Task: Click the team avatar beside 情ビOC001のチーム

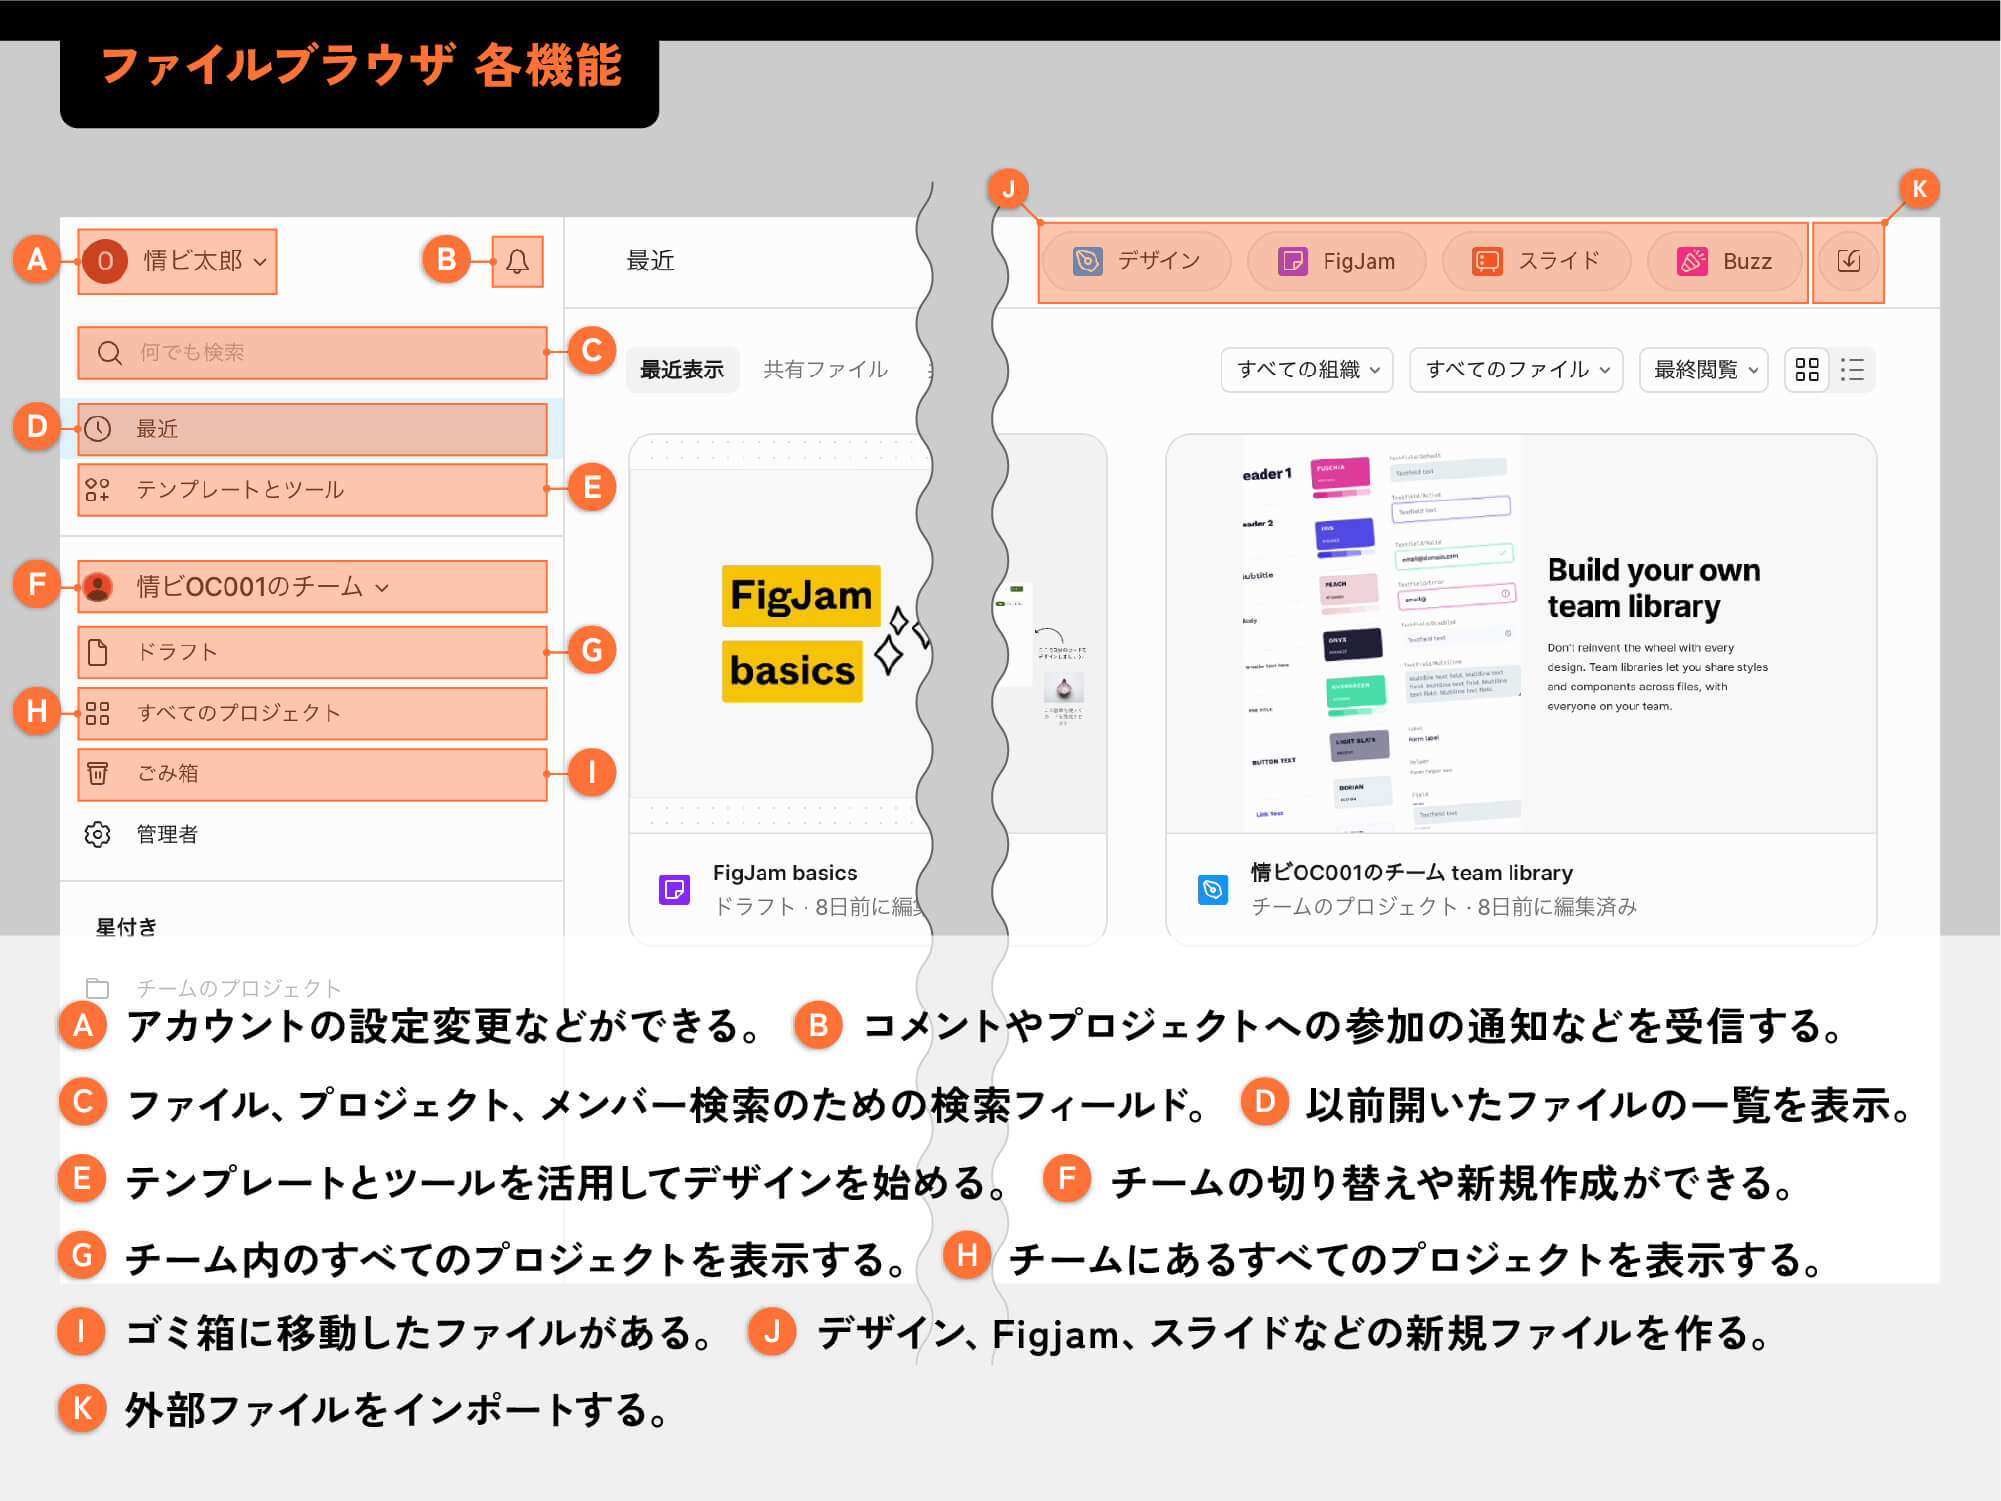Action: (98, 586)
